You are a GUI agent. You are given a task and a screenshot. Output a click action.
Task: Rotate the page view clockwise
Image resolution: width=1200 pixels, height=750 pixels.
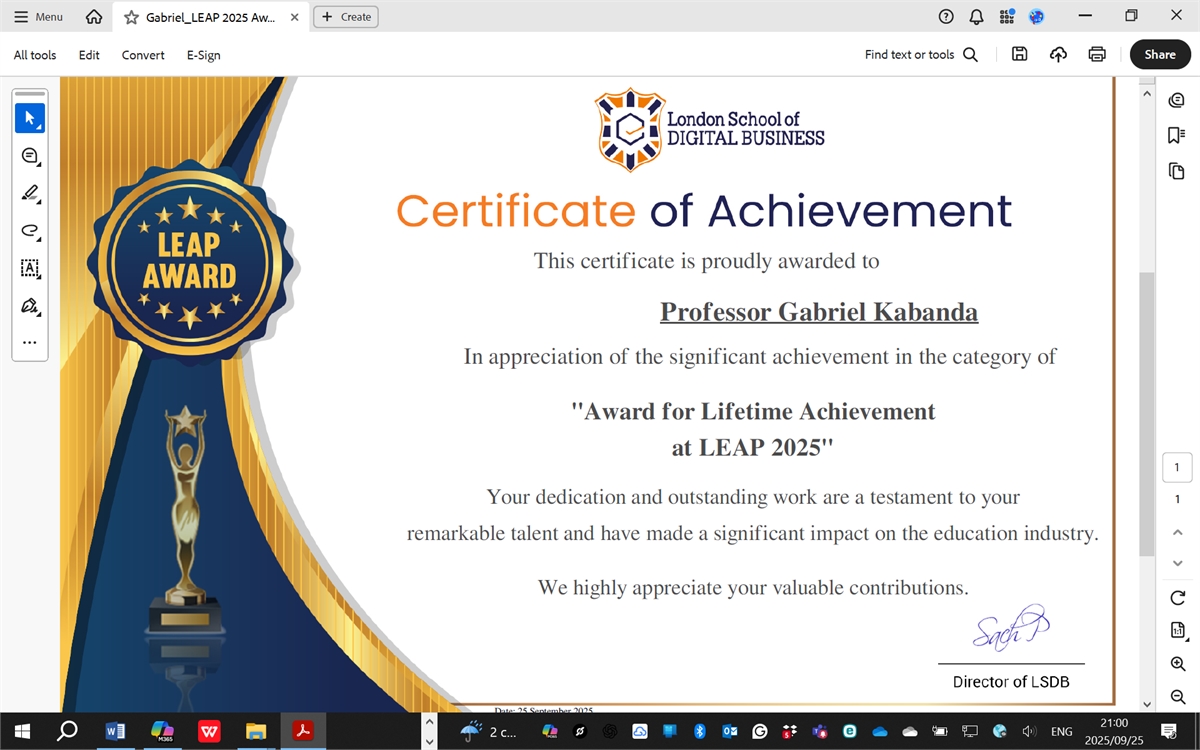[1177, 598]
